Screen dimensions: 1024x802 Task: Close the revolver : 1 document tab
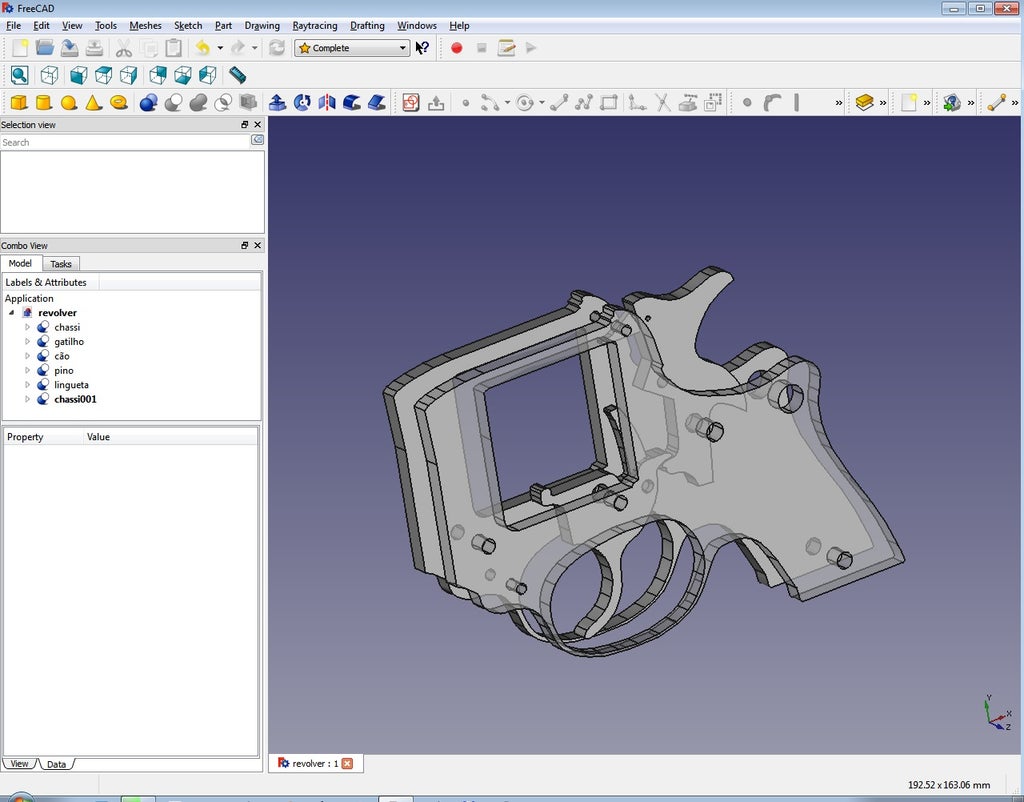[347, 764]
